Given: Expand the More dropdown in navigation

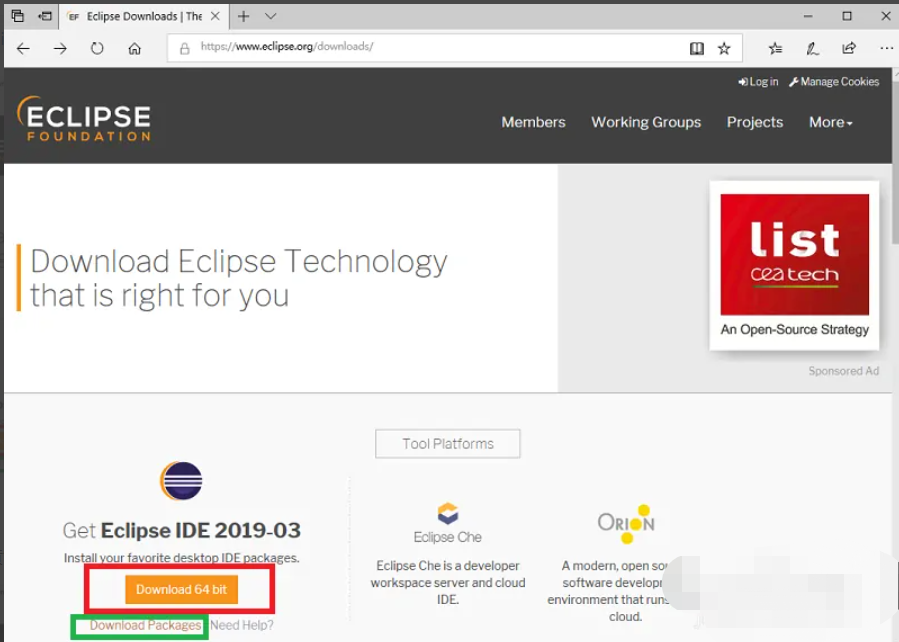Looking at the screenshot, I should click(x=830, y=122).
